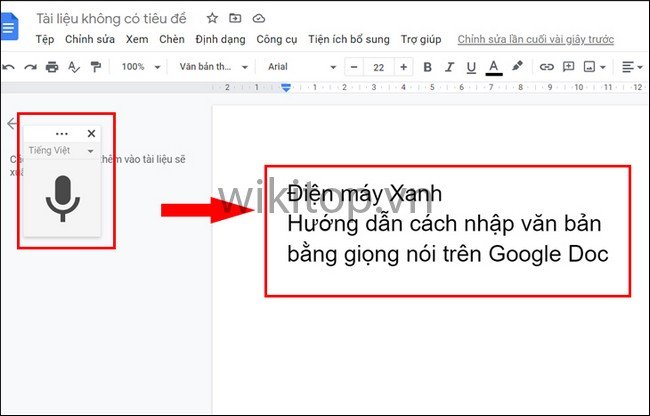Check the cloud save status icon
This screenshot has height=416, width=650.
tap(259, 18)
